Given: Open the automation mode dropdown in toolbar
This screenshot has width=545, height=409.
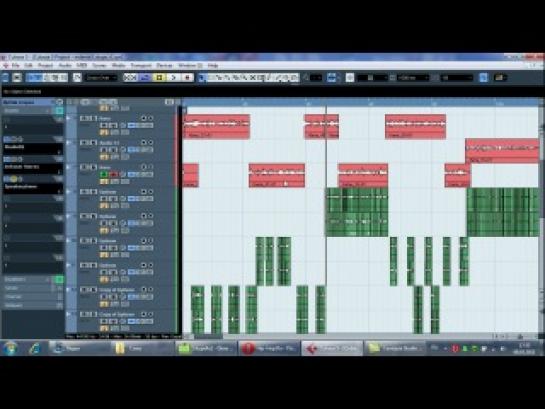Looking at the screenshot, I should [x=101, y=78].
